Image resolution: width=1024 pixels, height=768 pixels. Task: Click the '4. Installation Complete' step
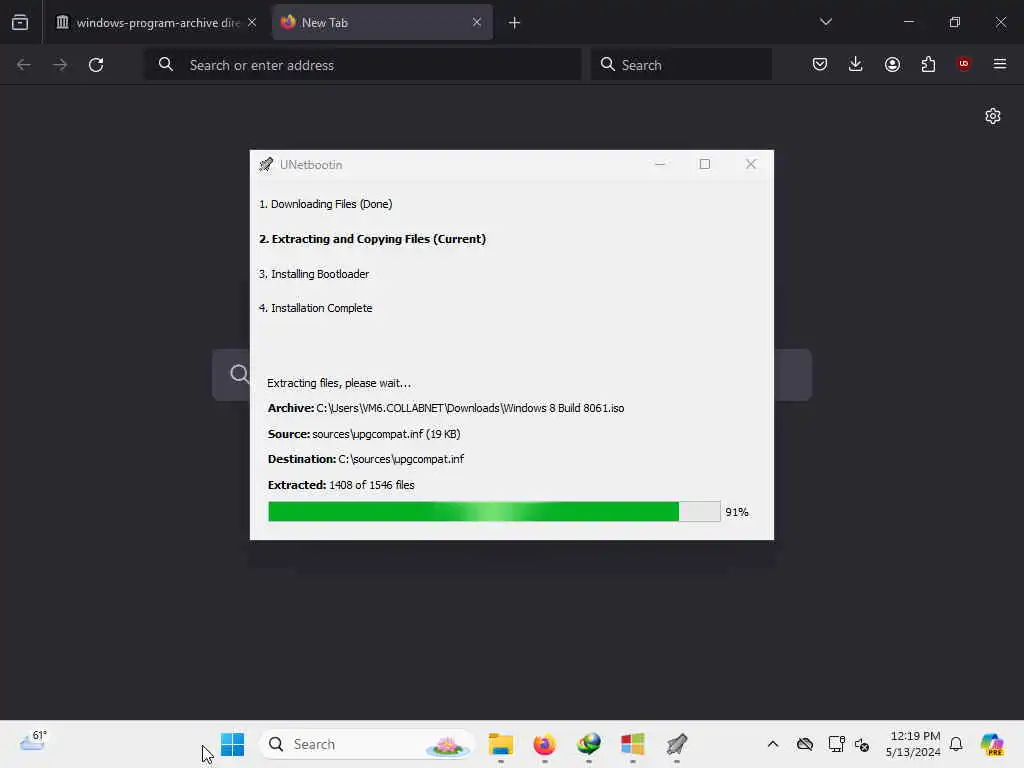coord(315,308)
